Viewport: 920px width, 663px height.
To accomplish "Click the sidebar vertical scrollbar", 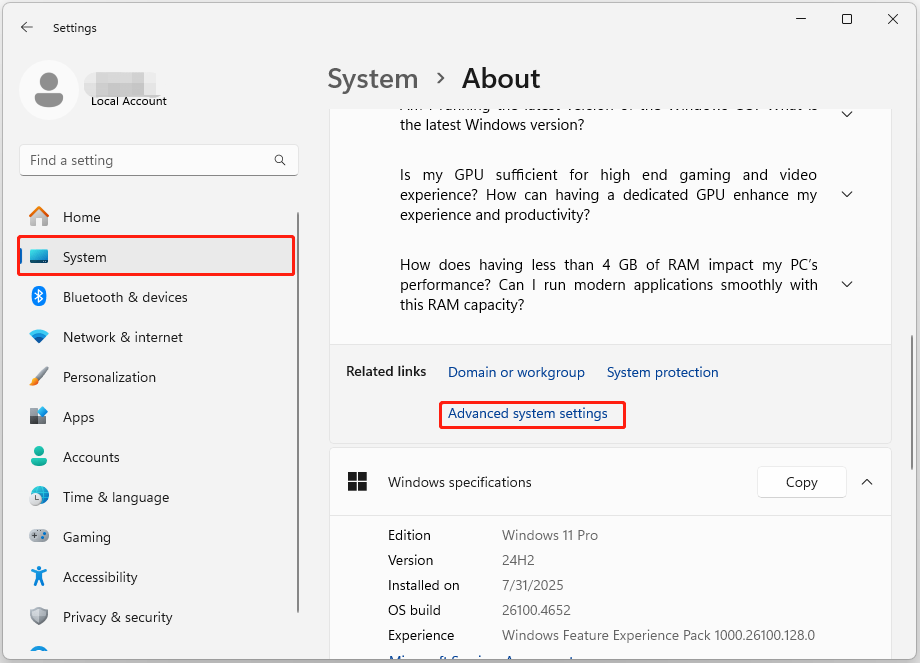I will tap(298, 412).
